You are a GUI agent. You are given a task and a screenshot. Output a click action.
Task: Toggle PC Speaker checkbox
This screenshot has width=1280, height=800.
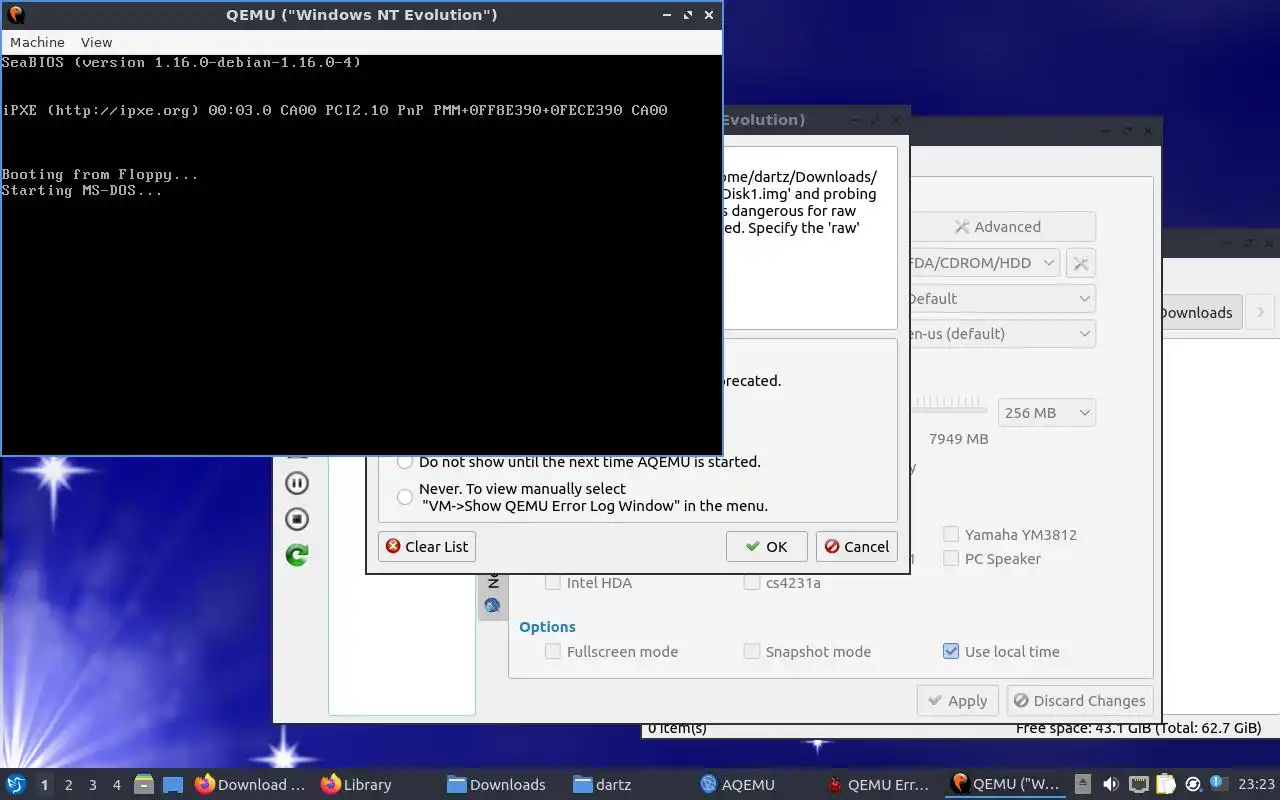(951, 559)
